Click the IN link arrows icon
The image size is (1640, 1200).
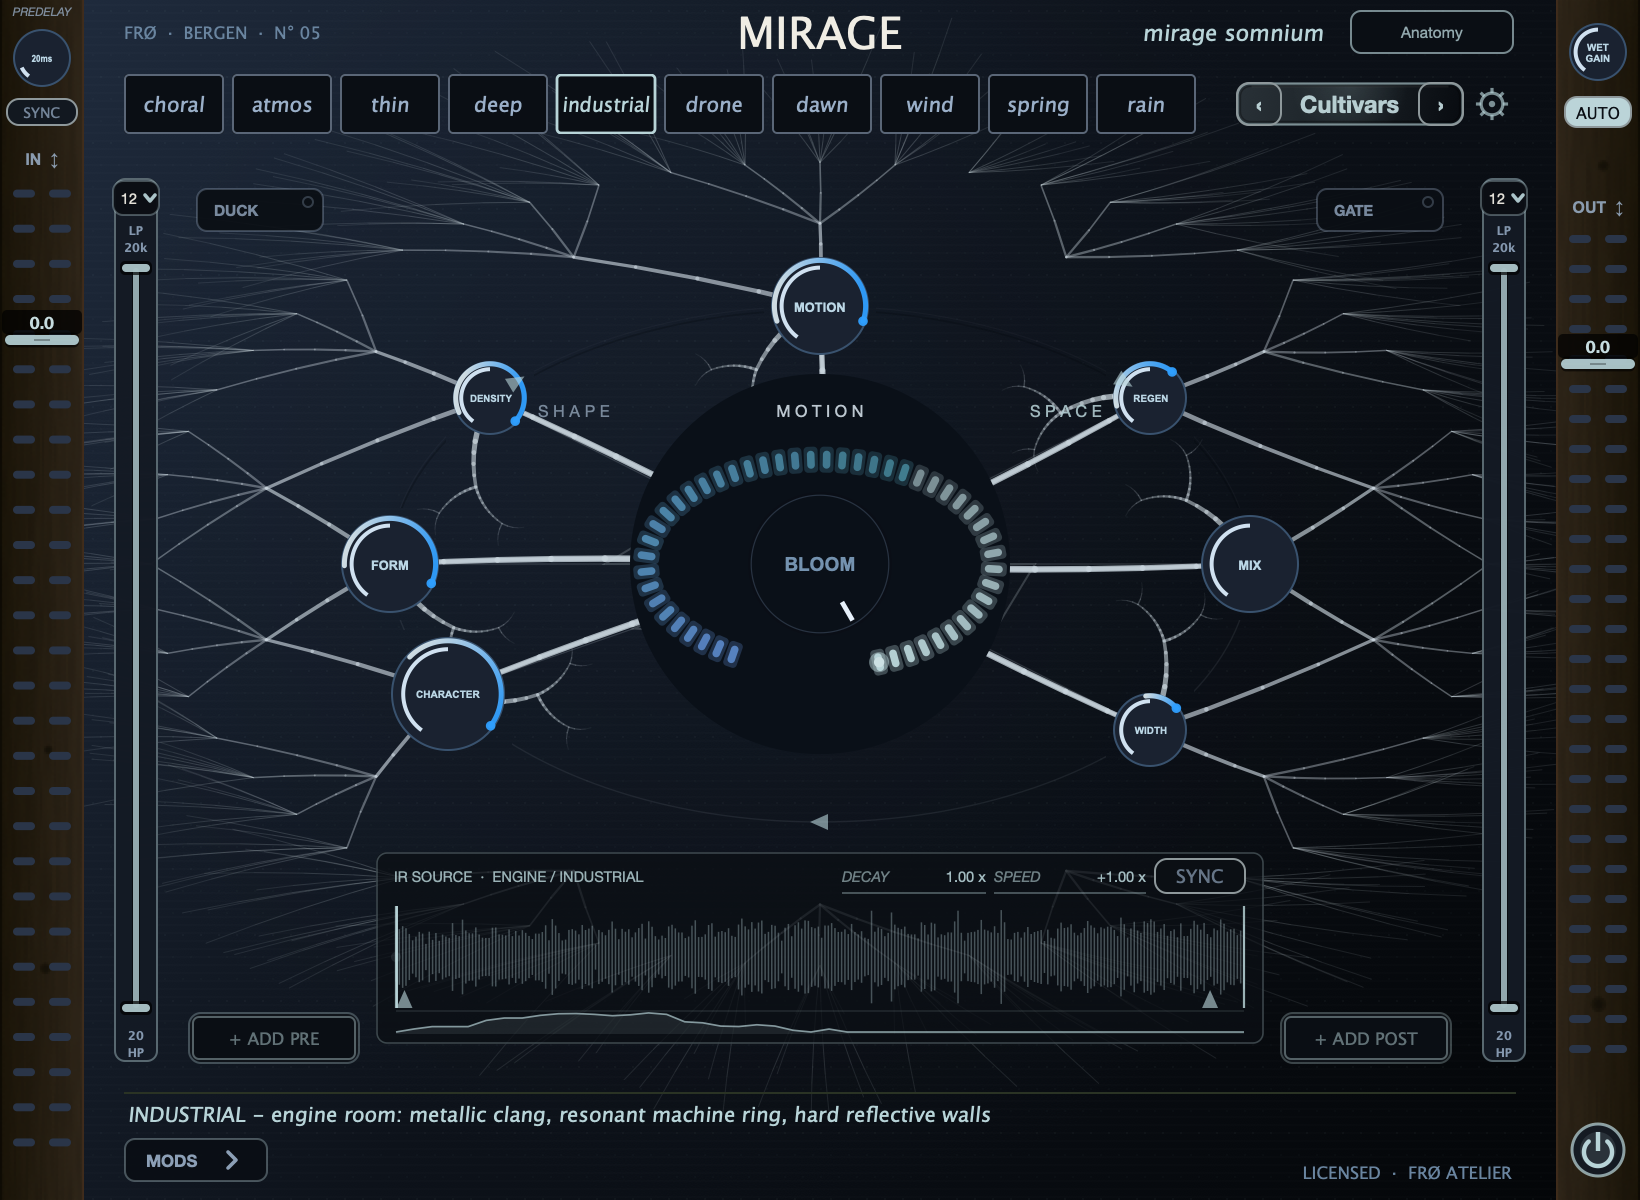click(x=54, y=160)
